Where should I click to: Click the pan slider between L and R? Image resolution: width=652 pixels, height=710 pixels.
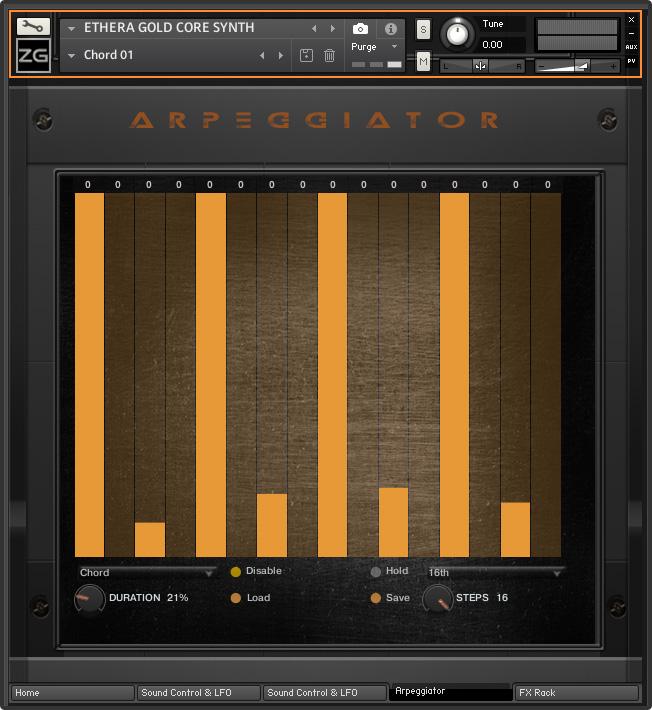coord(482,66)
